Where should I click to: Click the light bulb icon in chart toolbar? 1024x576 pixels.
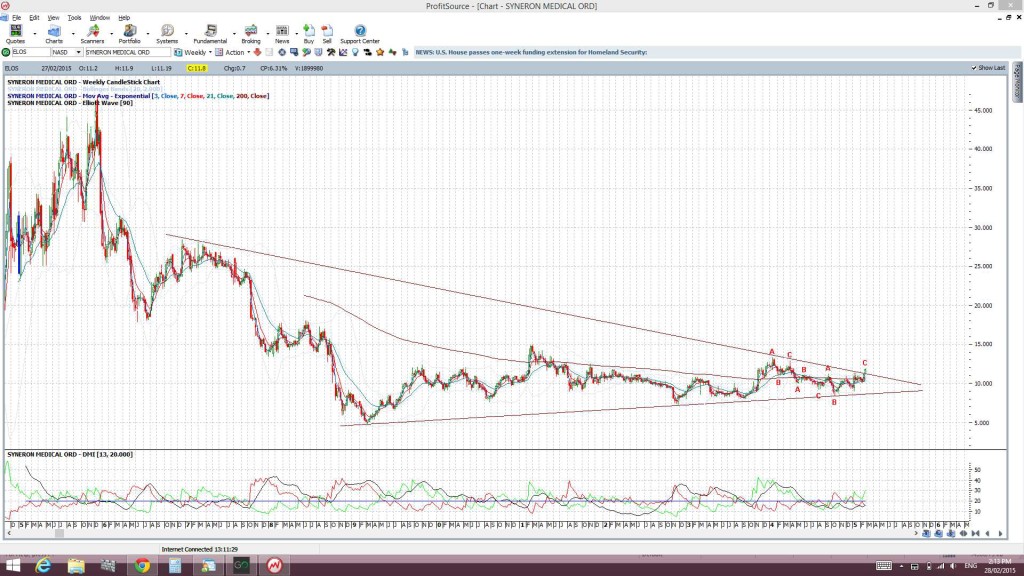point(355,52)
